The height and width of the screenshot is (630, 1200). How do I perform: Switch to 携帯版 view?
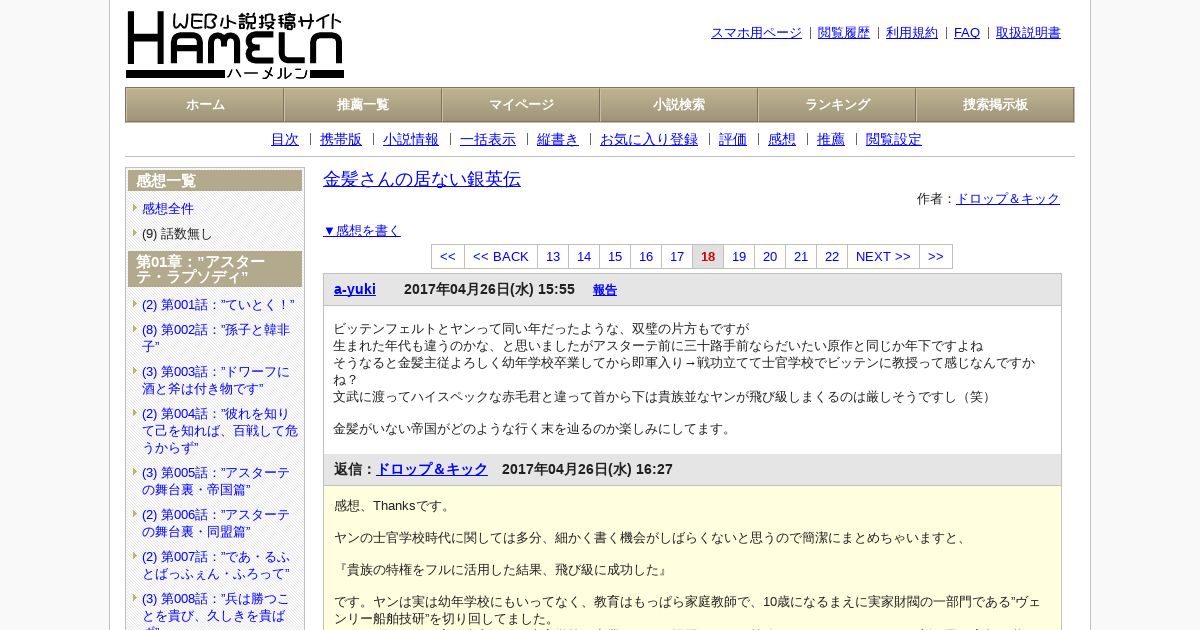pyautogui.click(x=341, y=139)
